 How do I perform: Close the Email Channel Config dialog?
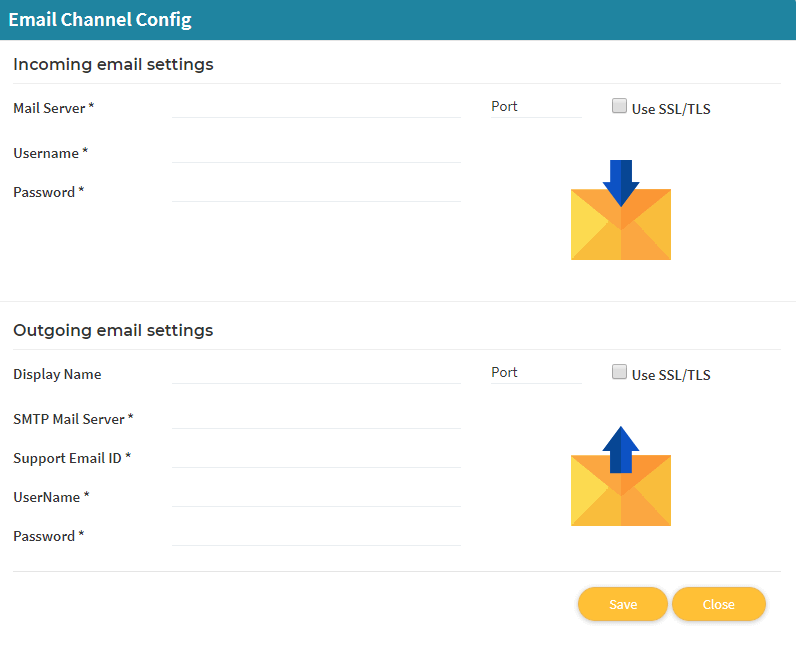click(719, 604)
